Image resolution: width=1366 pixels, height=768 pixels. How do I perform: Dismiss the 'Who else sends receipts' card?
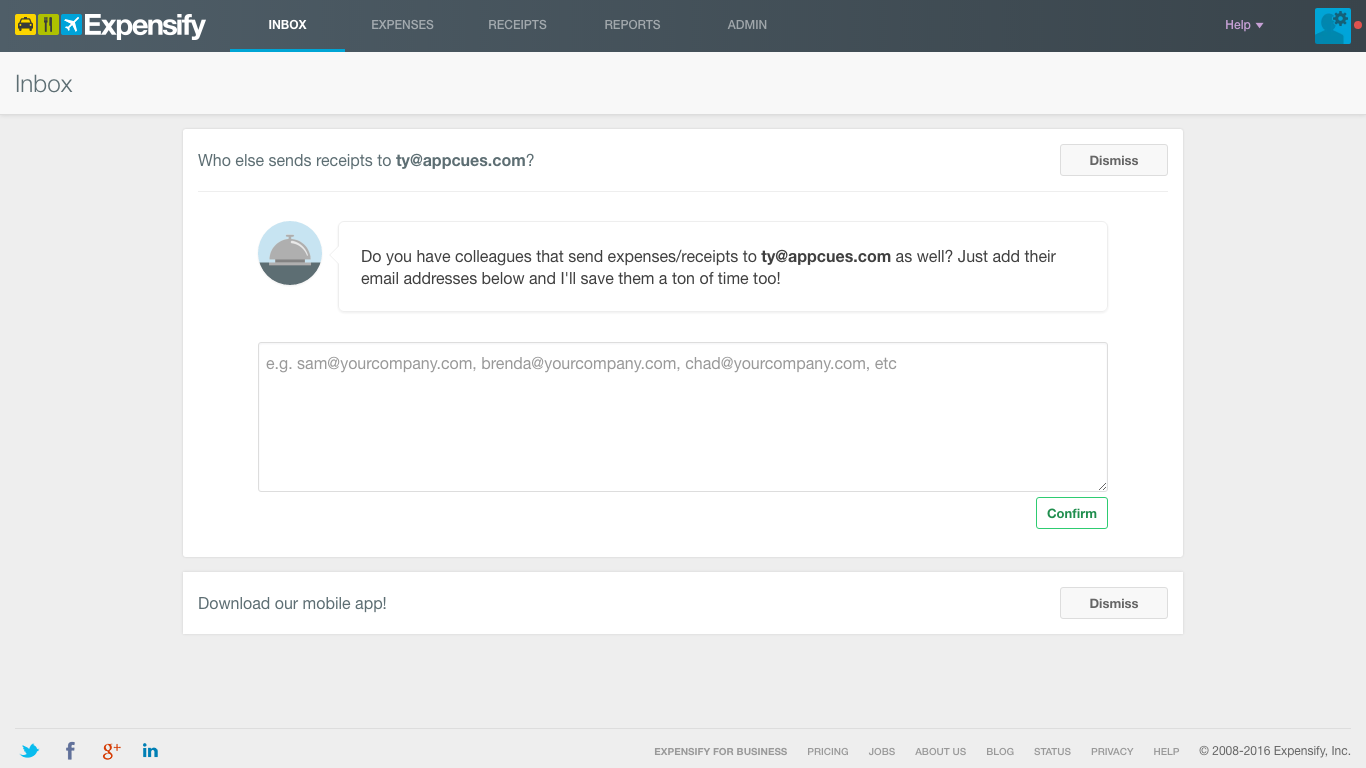pyautogui.click(x=1113, y=160)
